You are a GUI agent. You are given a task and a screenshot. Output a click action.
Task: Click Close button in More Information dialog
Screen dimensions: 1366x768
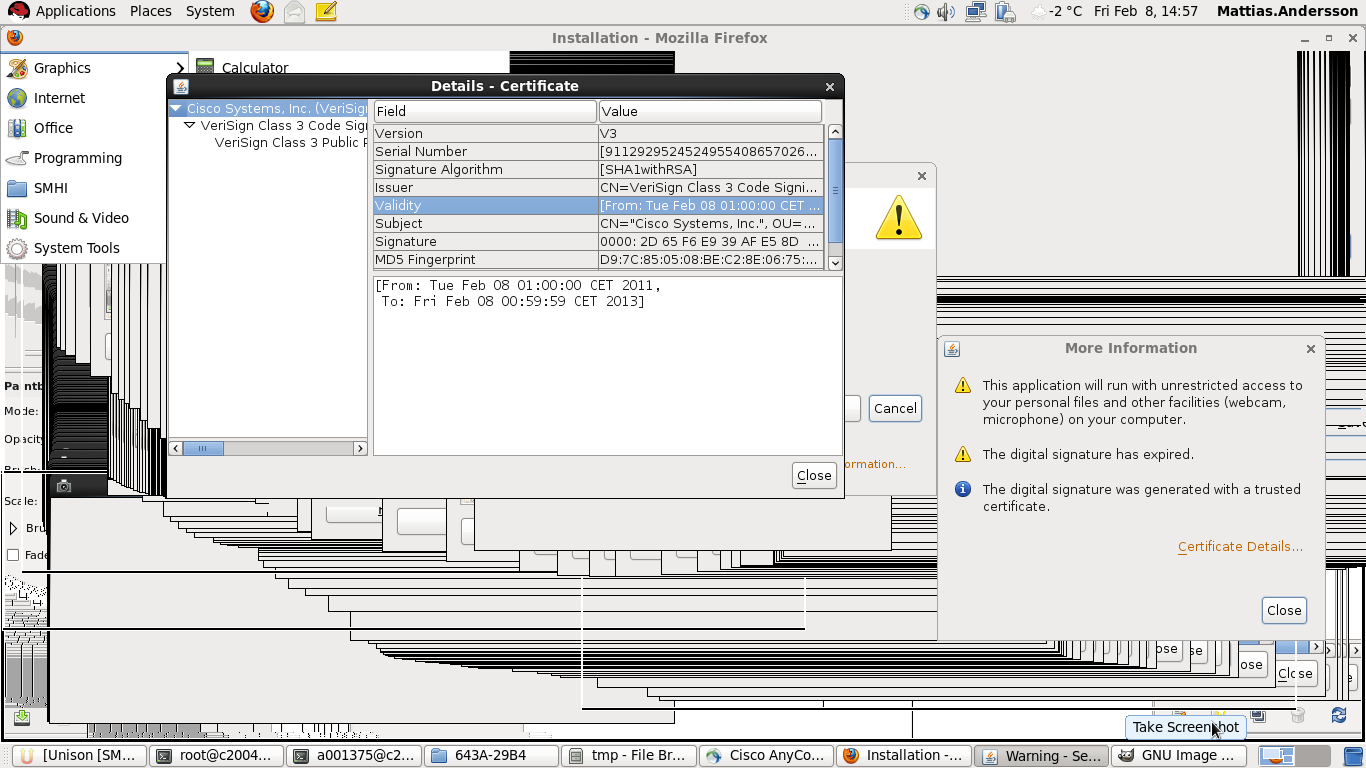tap(1284, 610)
